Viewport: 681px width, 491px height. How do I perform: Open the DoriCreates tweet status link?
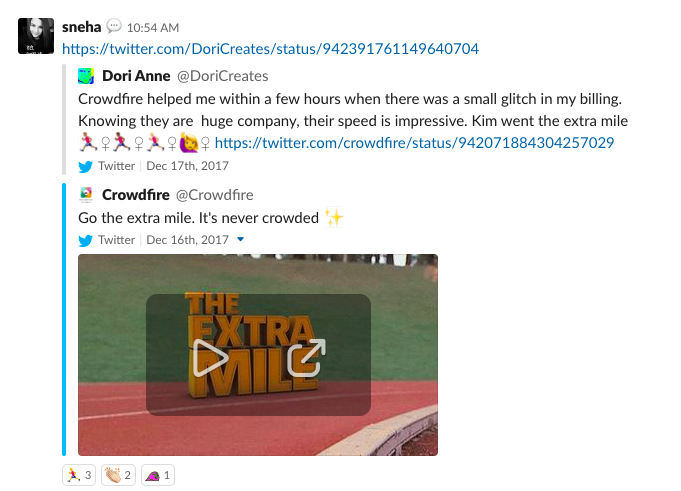pyautogui.click(x=270, y=48)
